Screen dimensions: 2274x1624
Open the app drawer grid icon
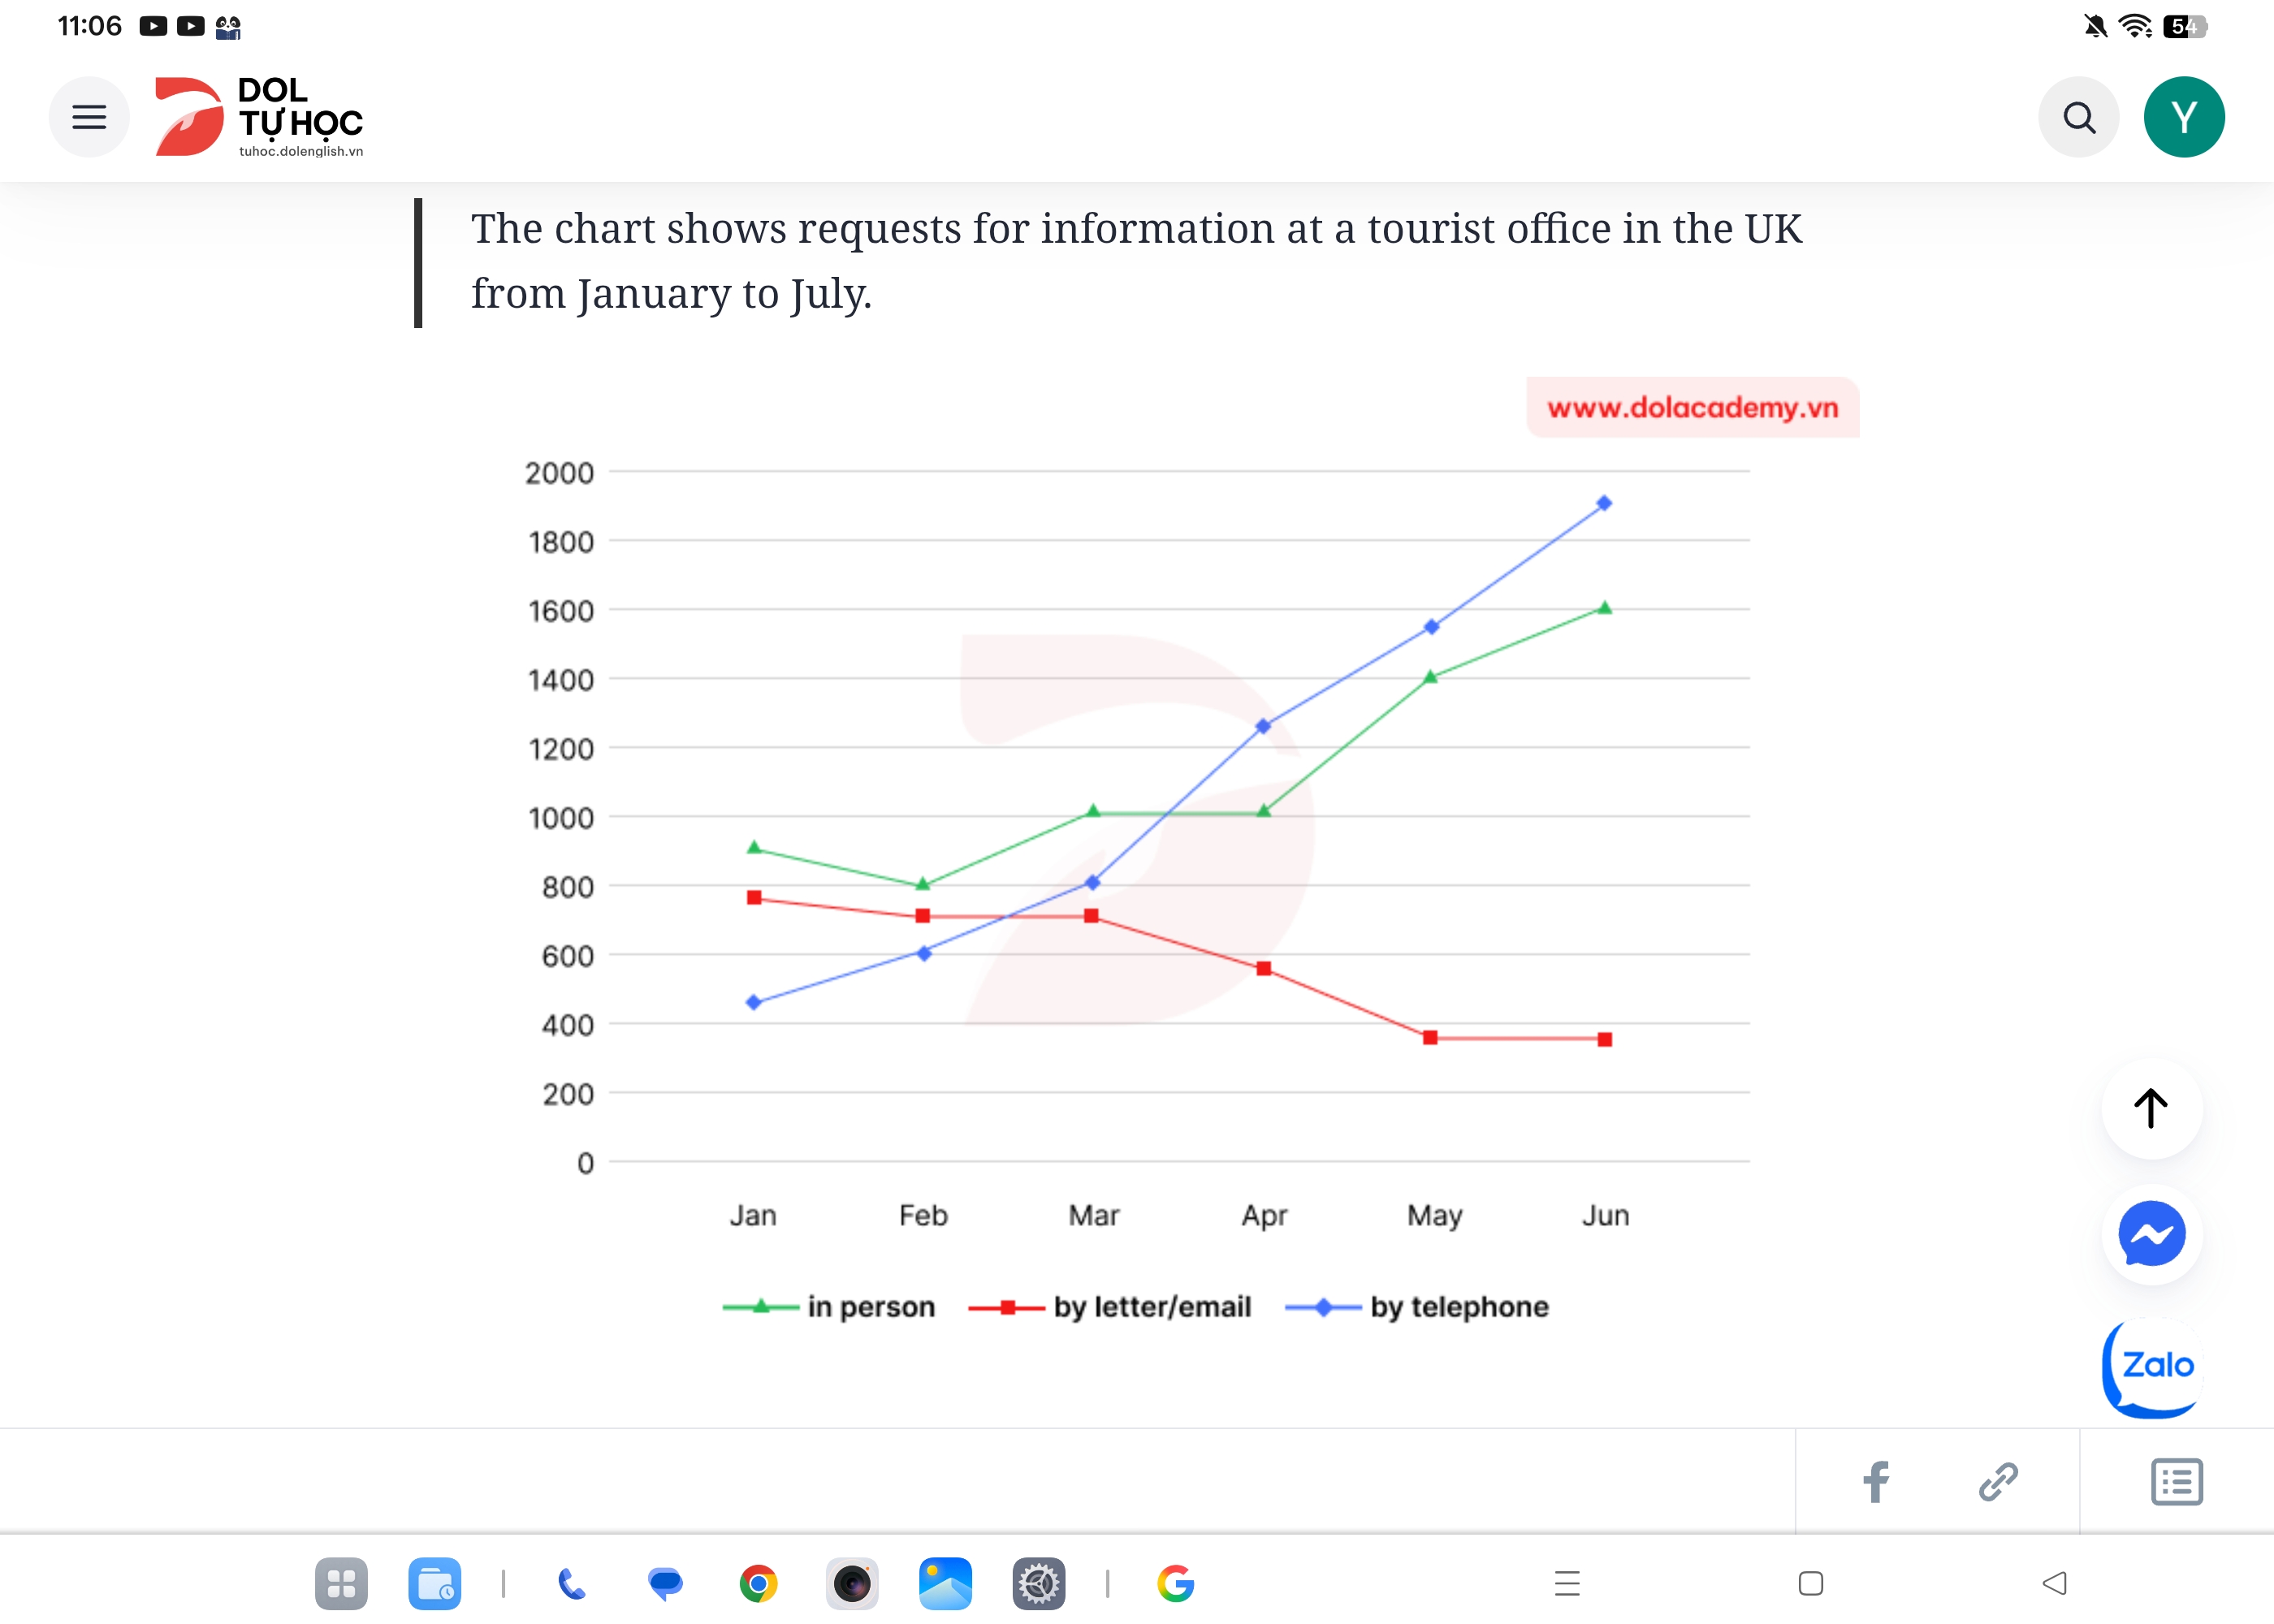pyautogui.click(x=341, y=1584)
